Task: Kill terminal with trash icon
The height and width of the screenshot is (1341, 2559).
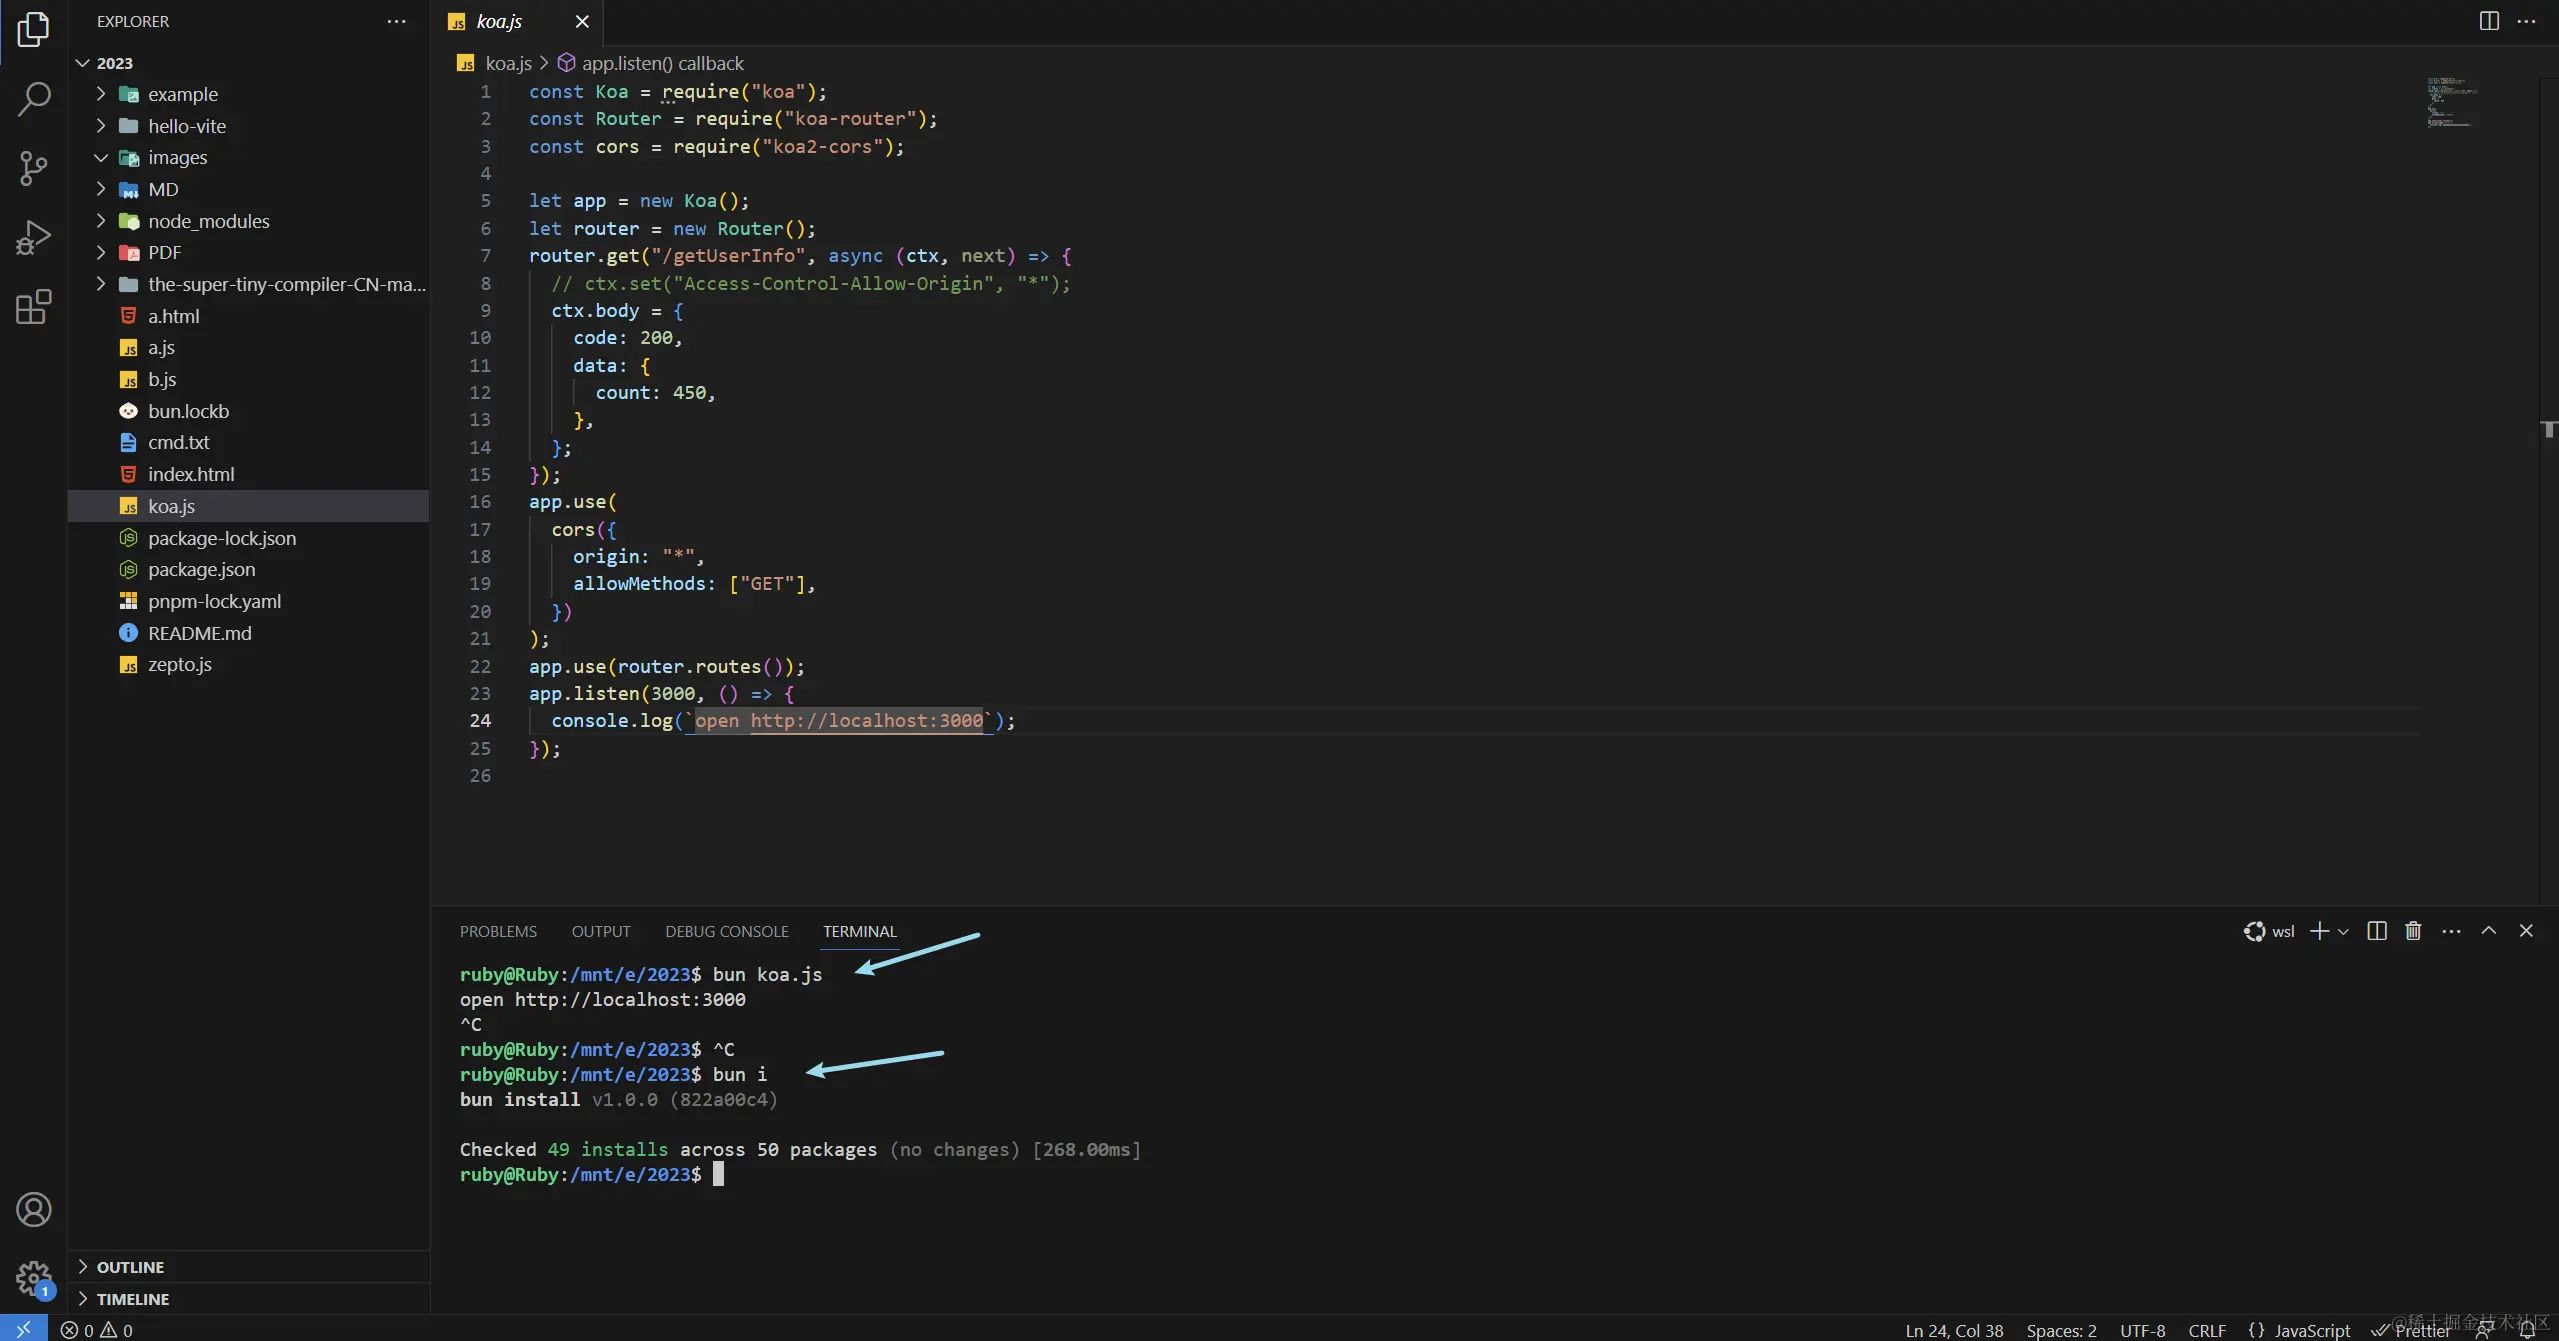Action: tap(2413, 931)
